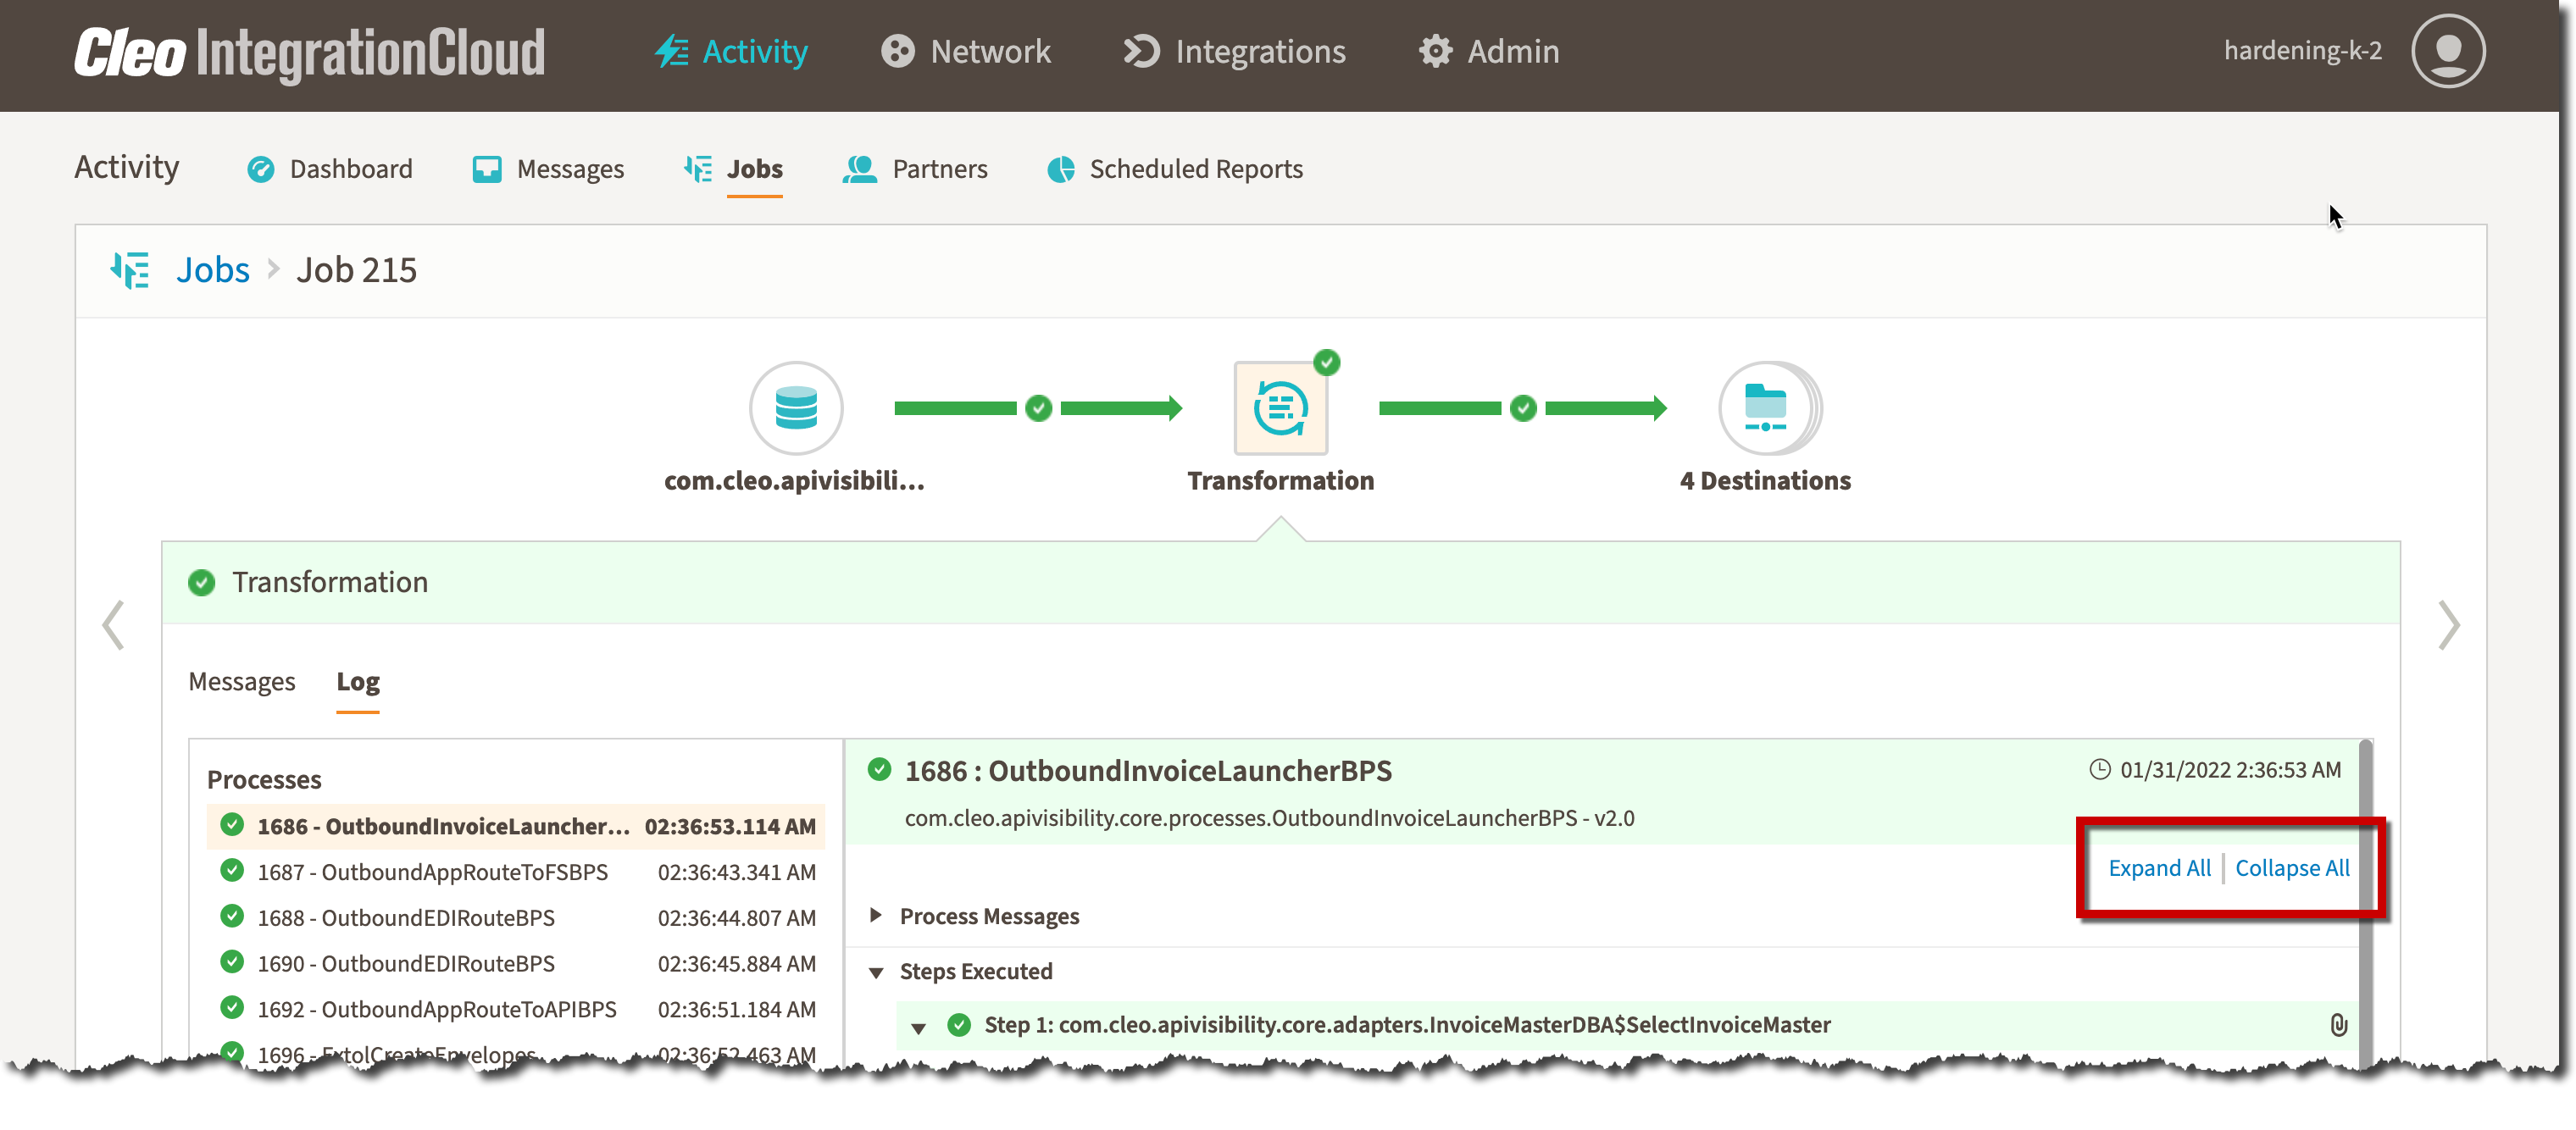The width and height of the screenshot is (2576, 1130).
Task: Click the database source node icon
Action: pos(796,408)
